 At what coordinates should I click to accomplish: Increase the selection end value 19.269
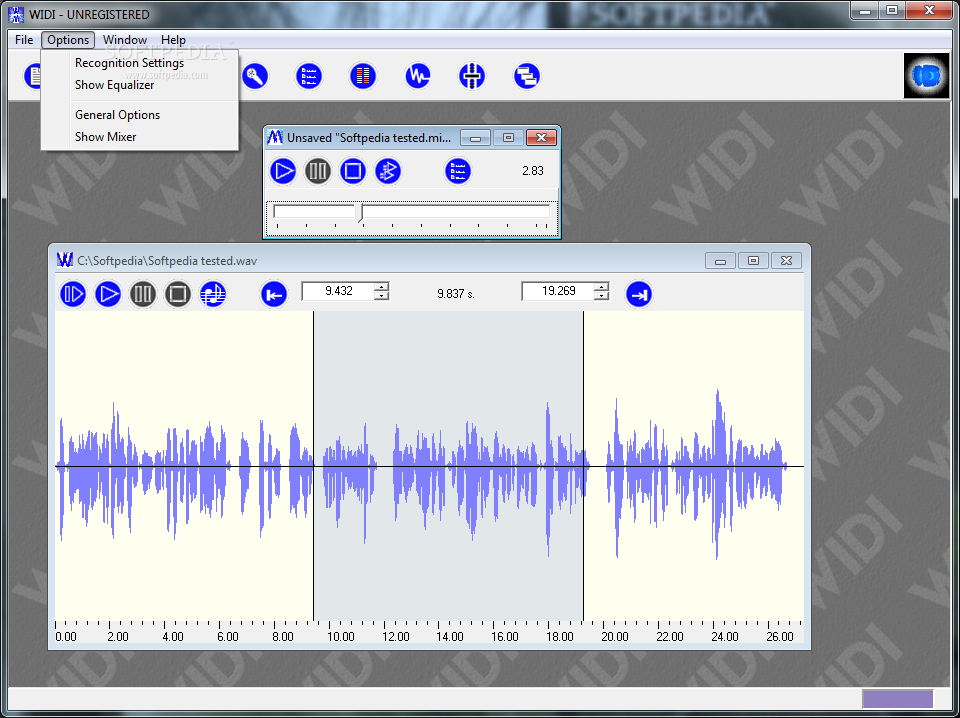601,286
